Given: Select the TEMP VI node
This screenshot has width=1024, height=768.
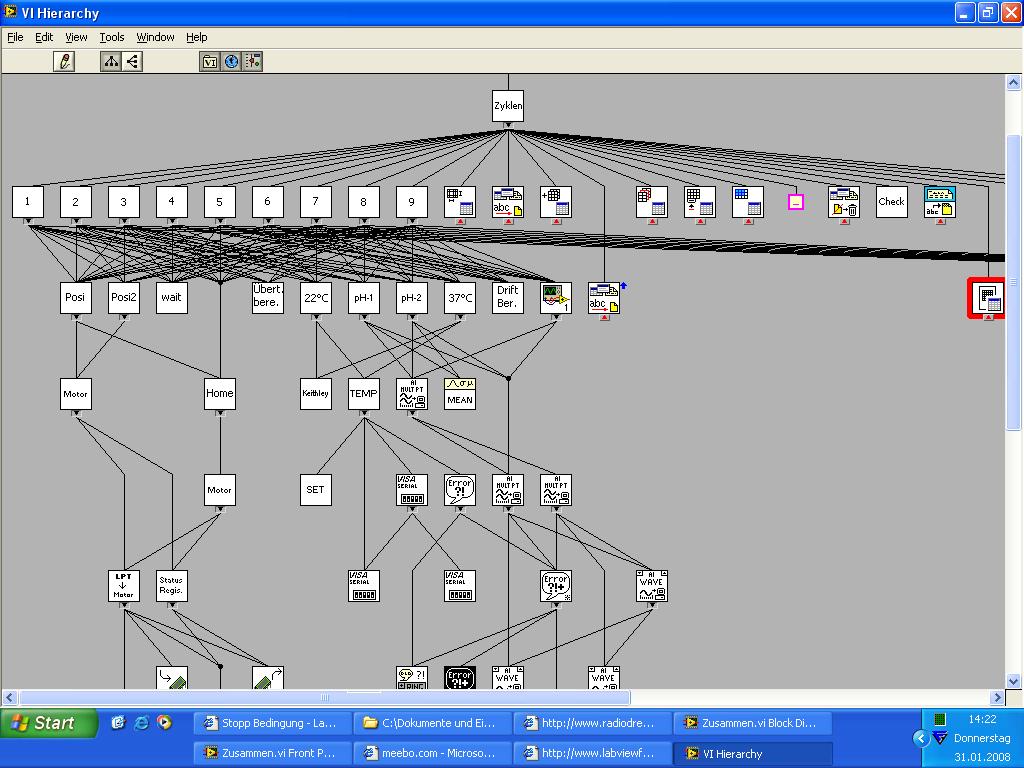Looking at the screenshot, I should pyautogui.click(x=364, y=394).
